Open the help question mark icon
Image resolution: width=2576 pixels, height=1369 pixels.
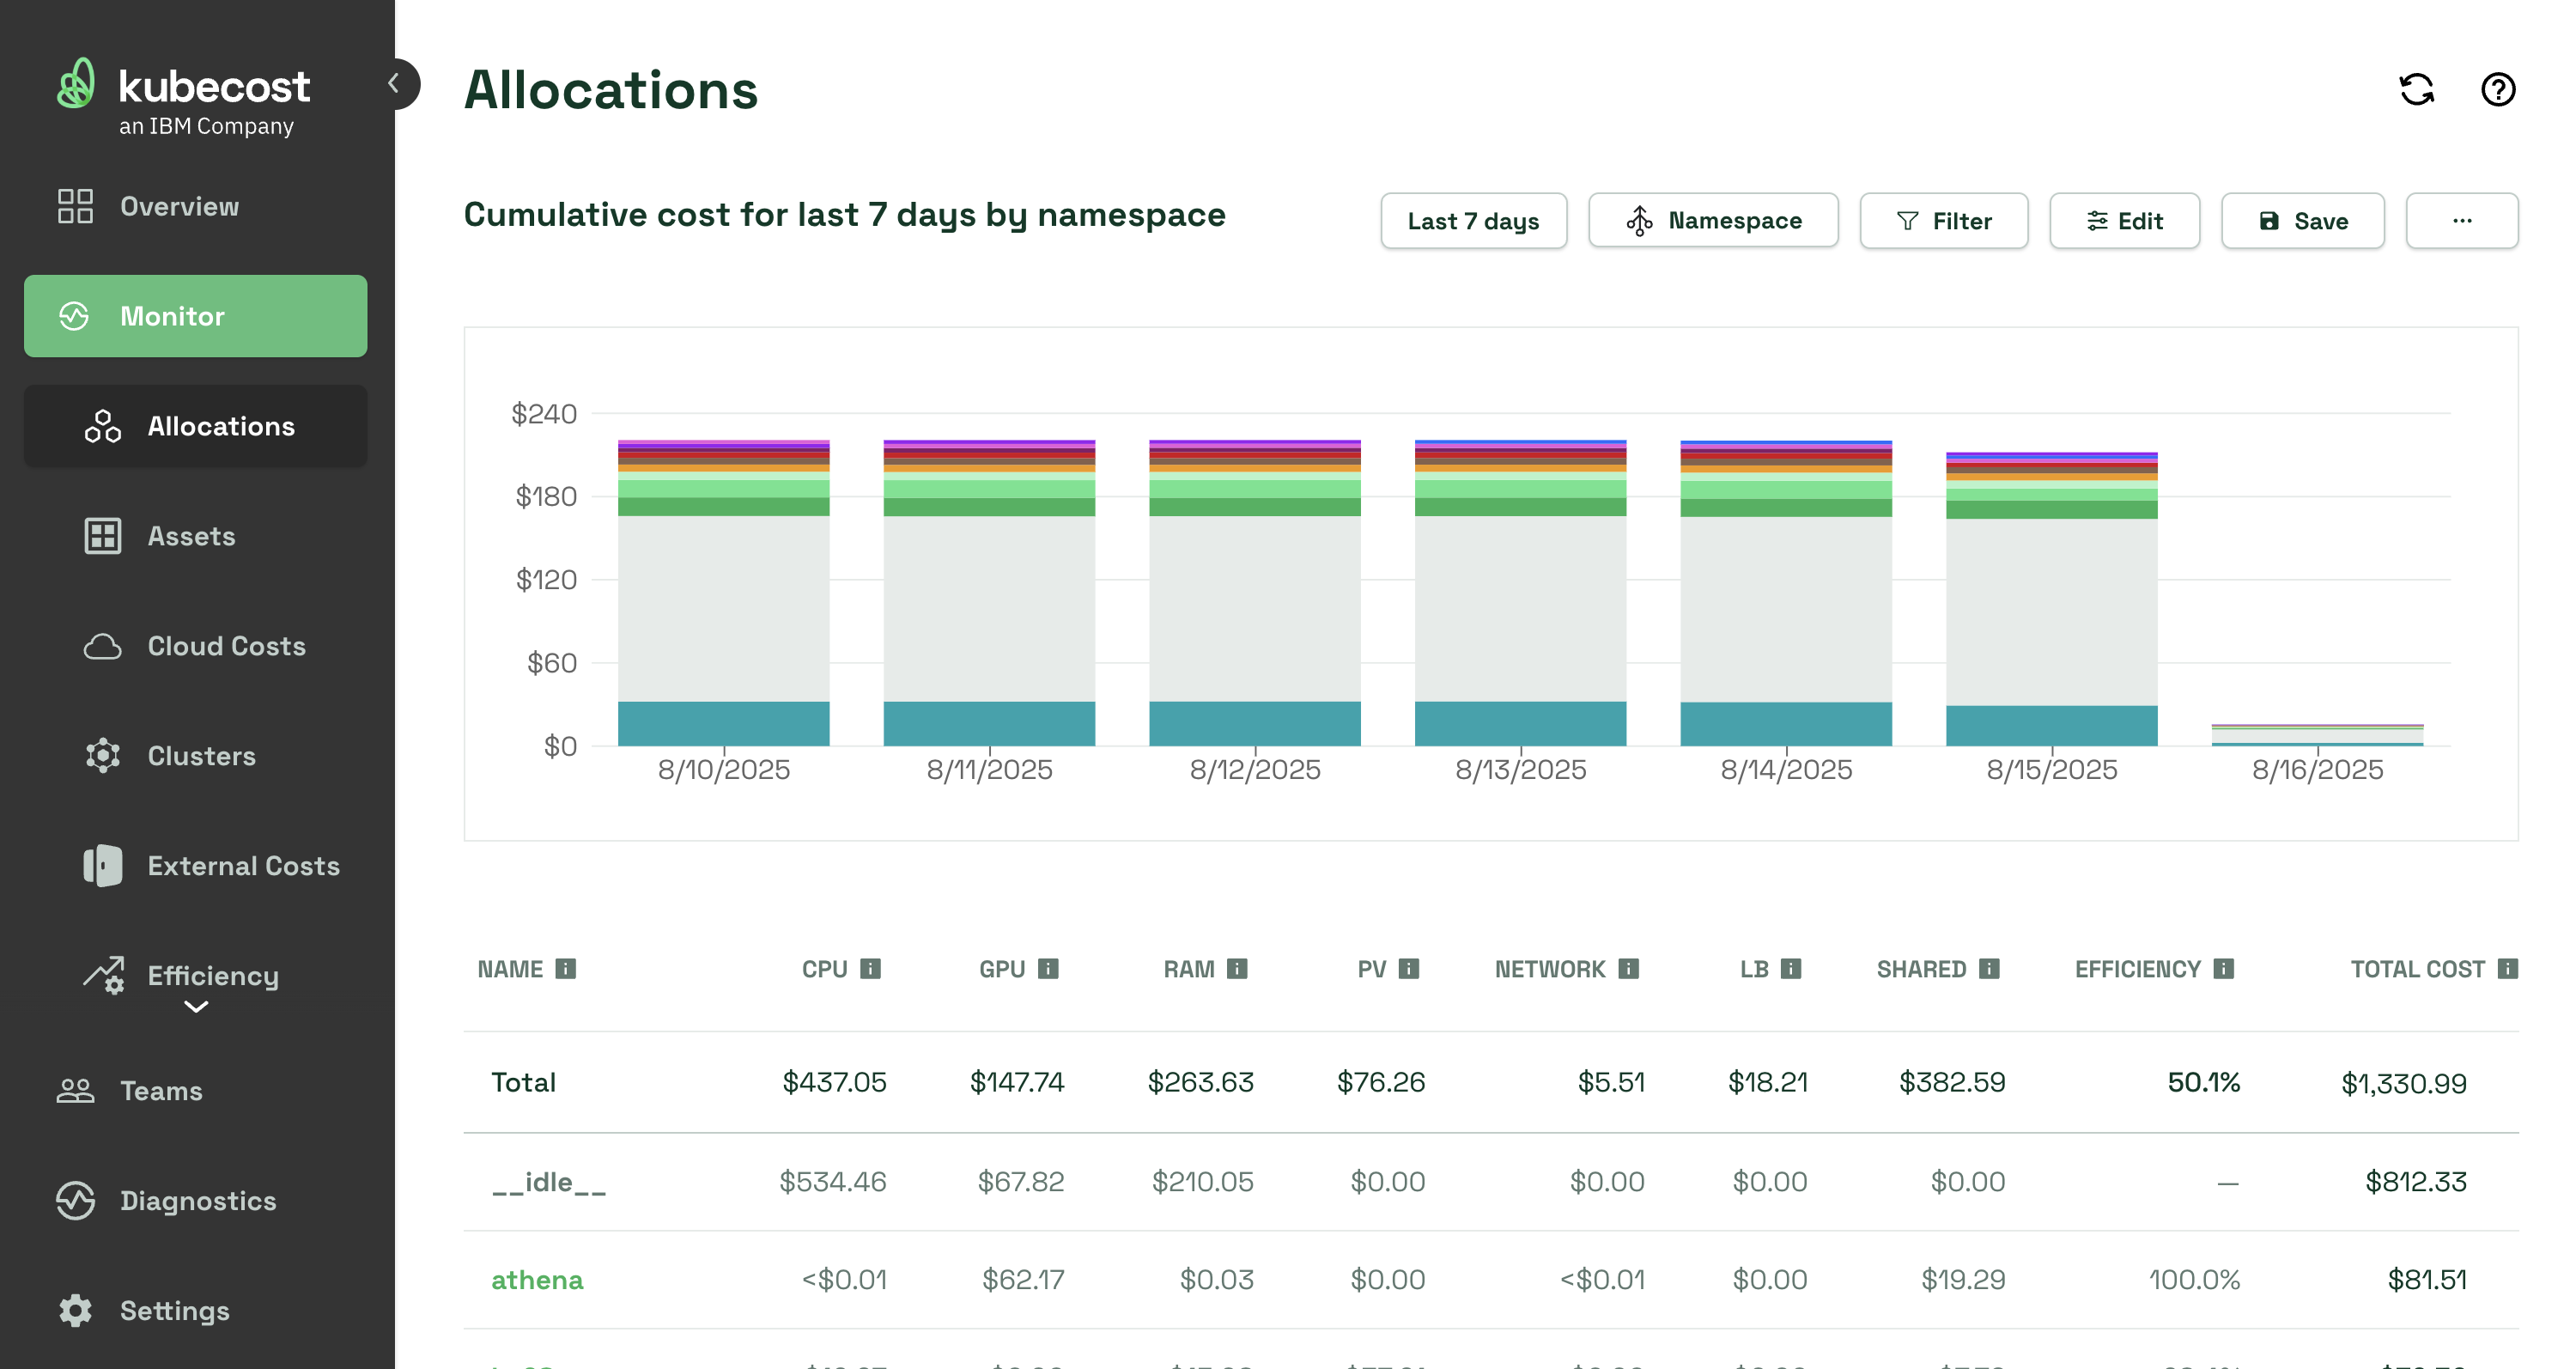pos(2497,90)
